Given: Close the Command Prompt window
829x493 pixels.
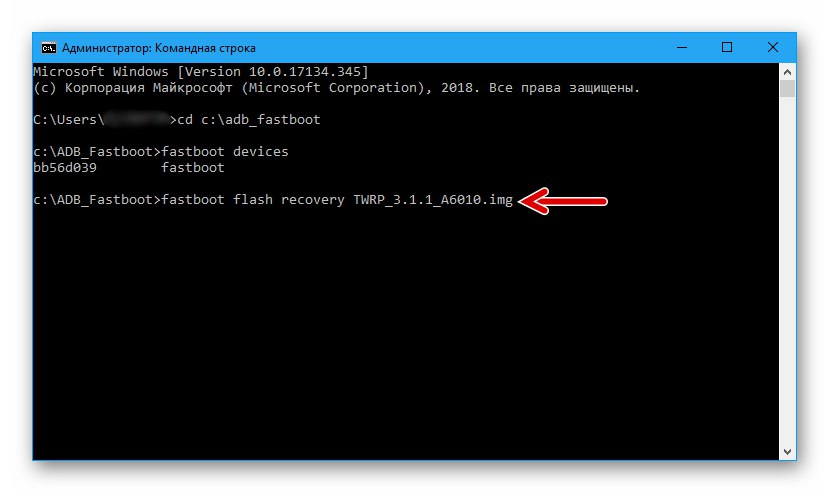Looking at the screenshot, I should click(773, 47).
